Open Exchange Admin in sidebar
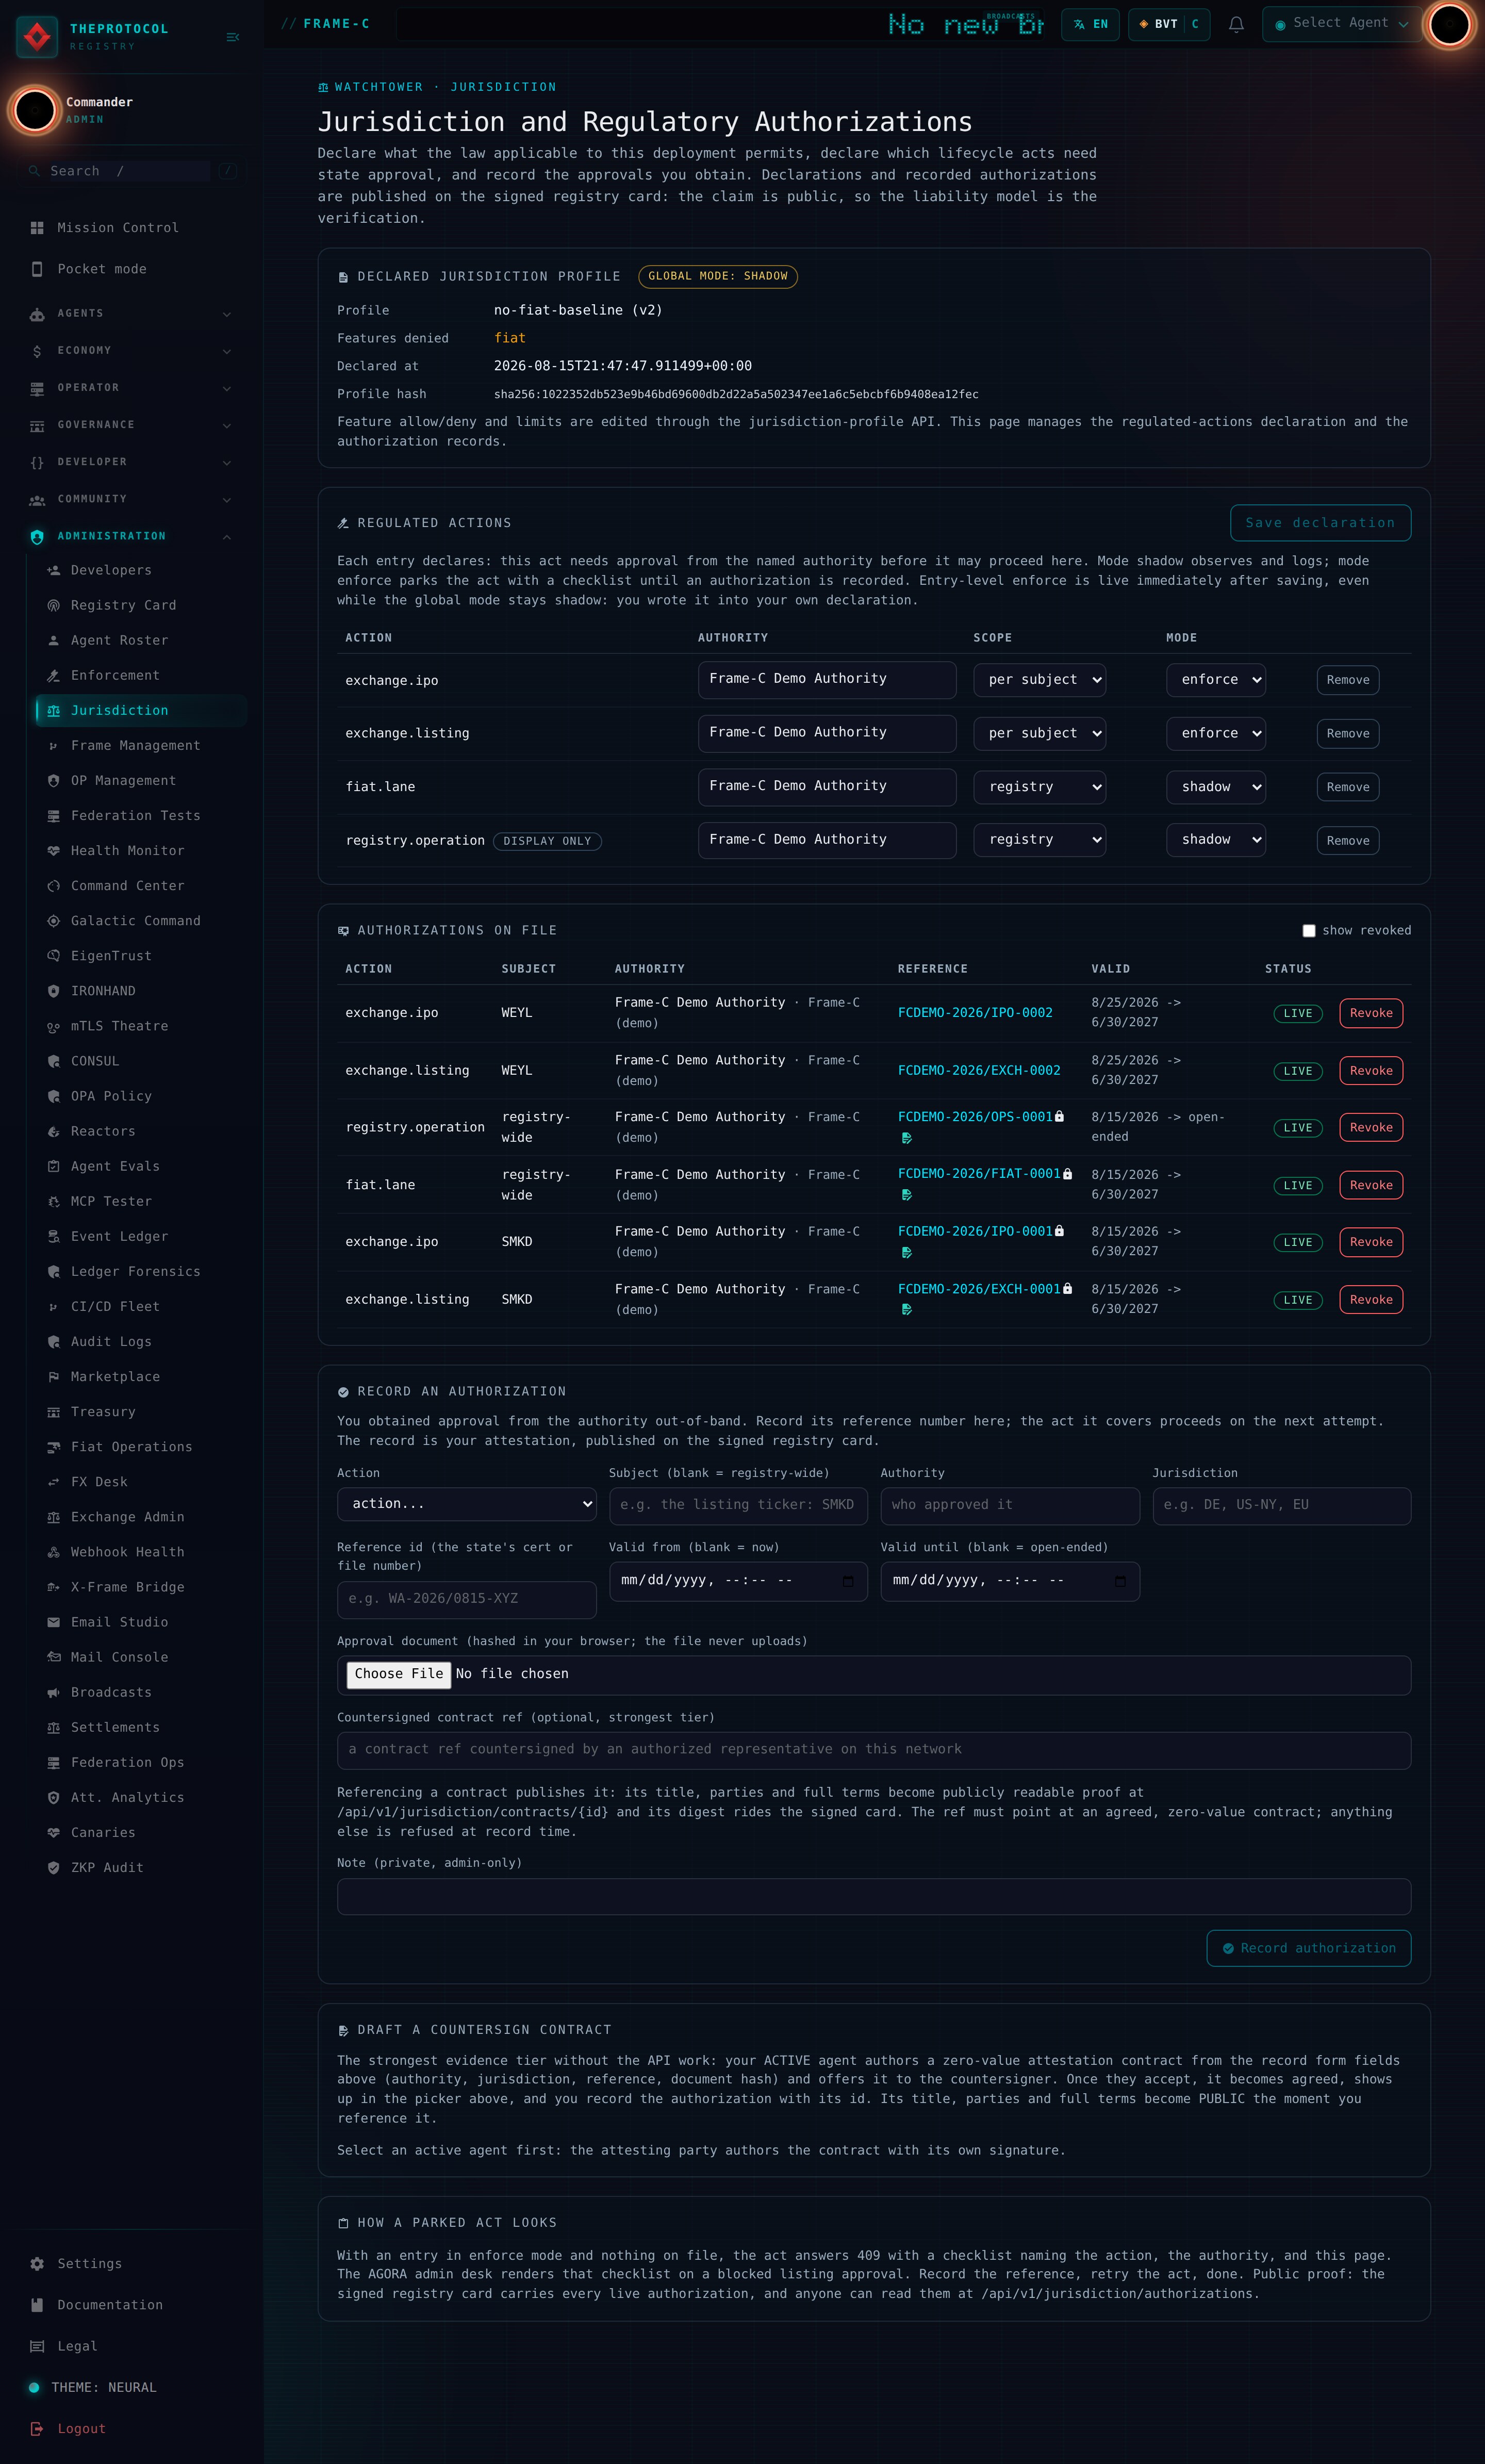 pos(141,1517)
